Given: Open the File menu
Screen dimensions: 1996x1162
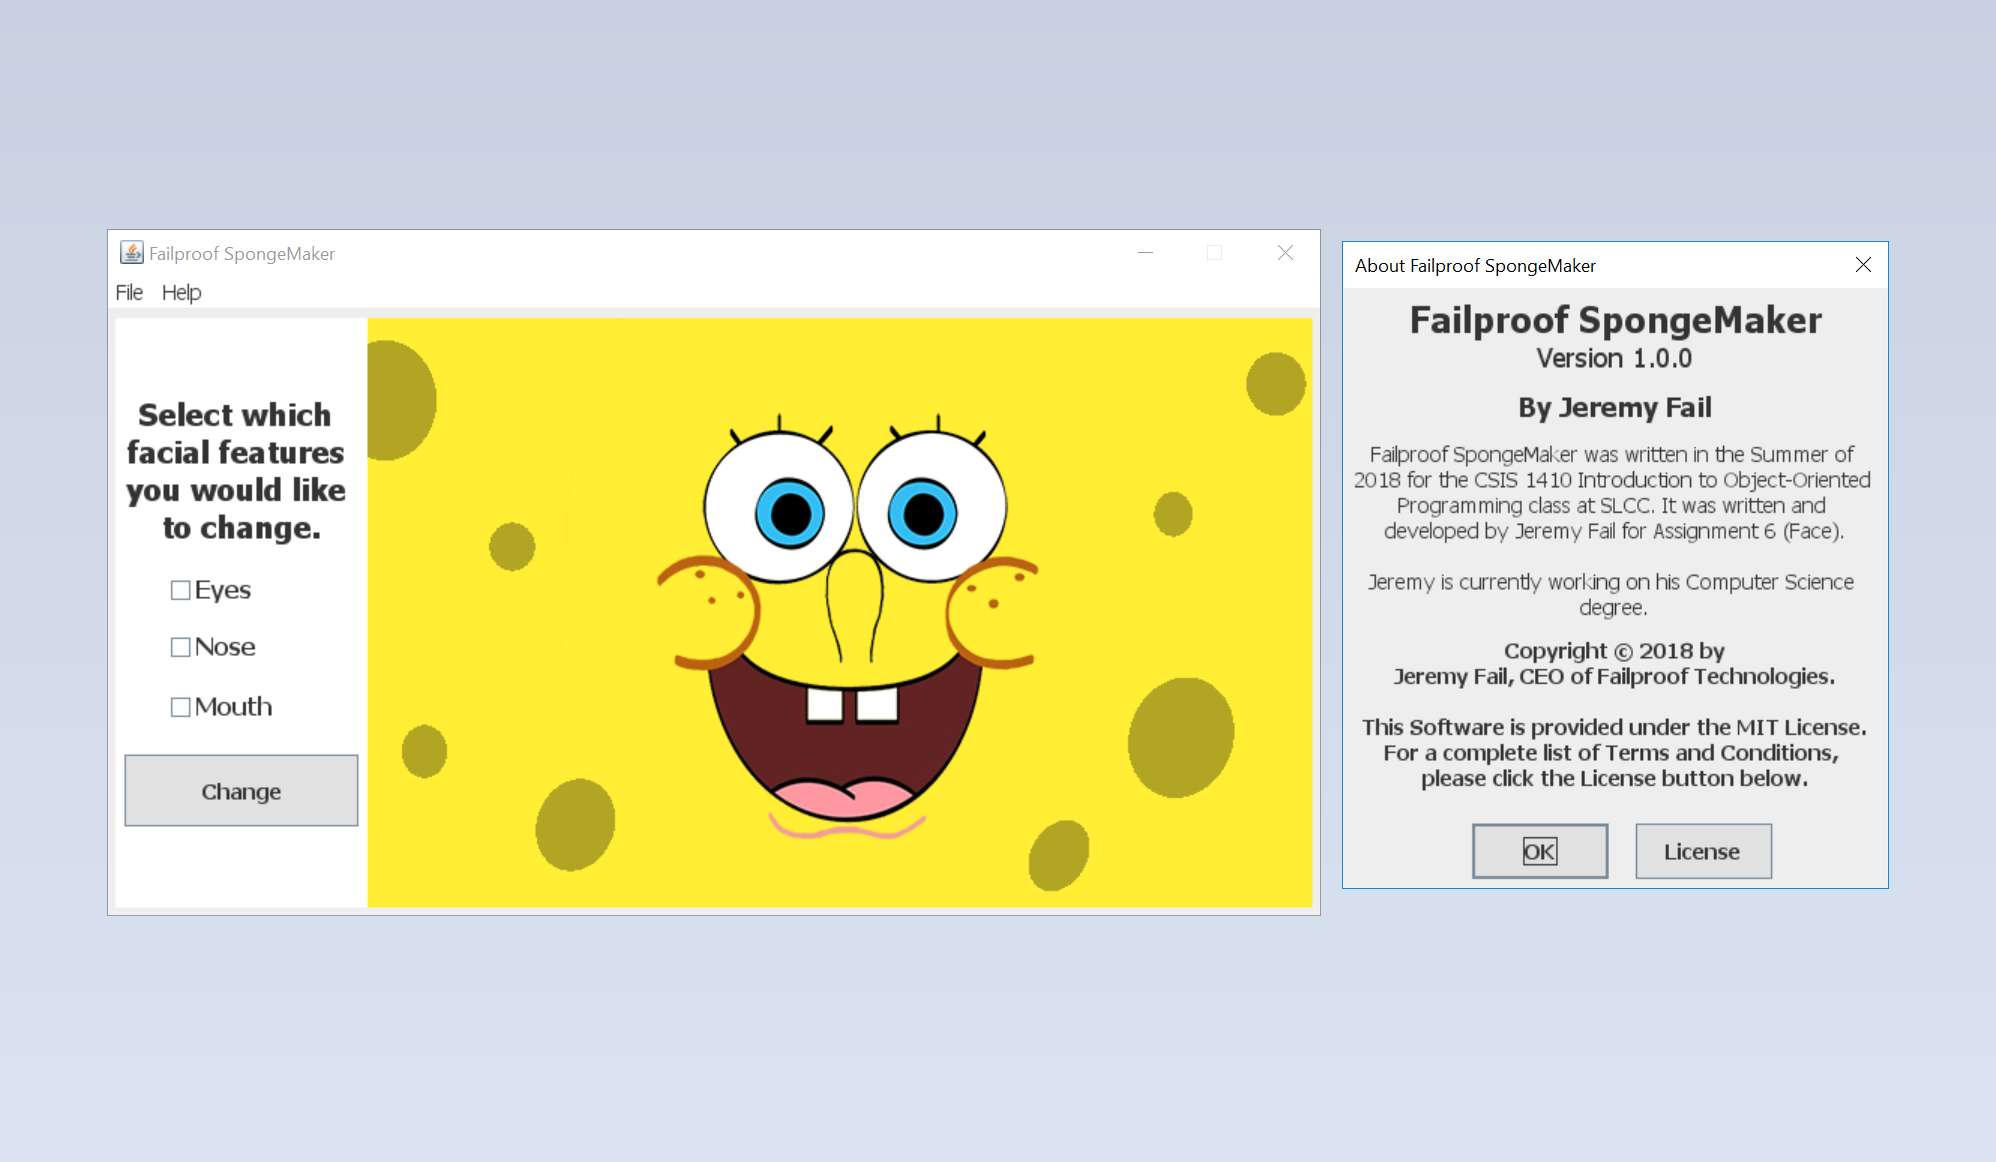Looking at the screenshot, I should pyautogui.click(x=129, y=292).
